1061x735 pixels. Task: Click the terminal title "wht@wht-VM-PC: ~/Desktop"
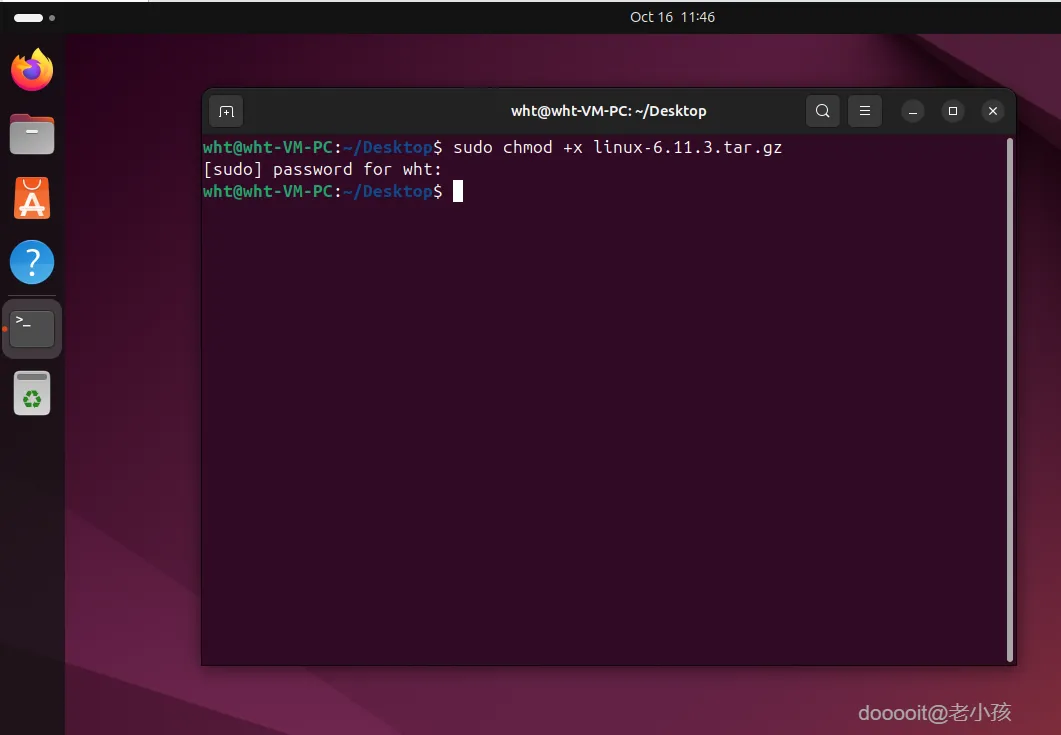[x=608, y=111]
